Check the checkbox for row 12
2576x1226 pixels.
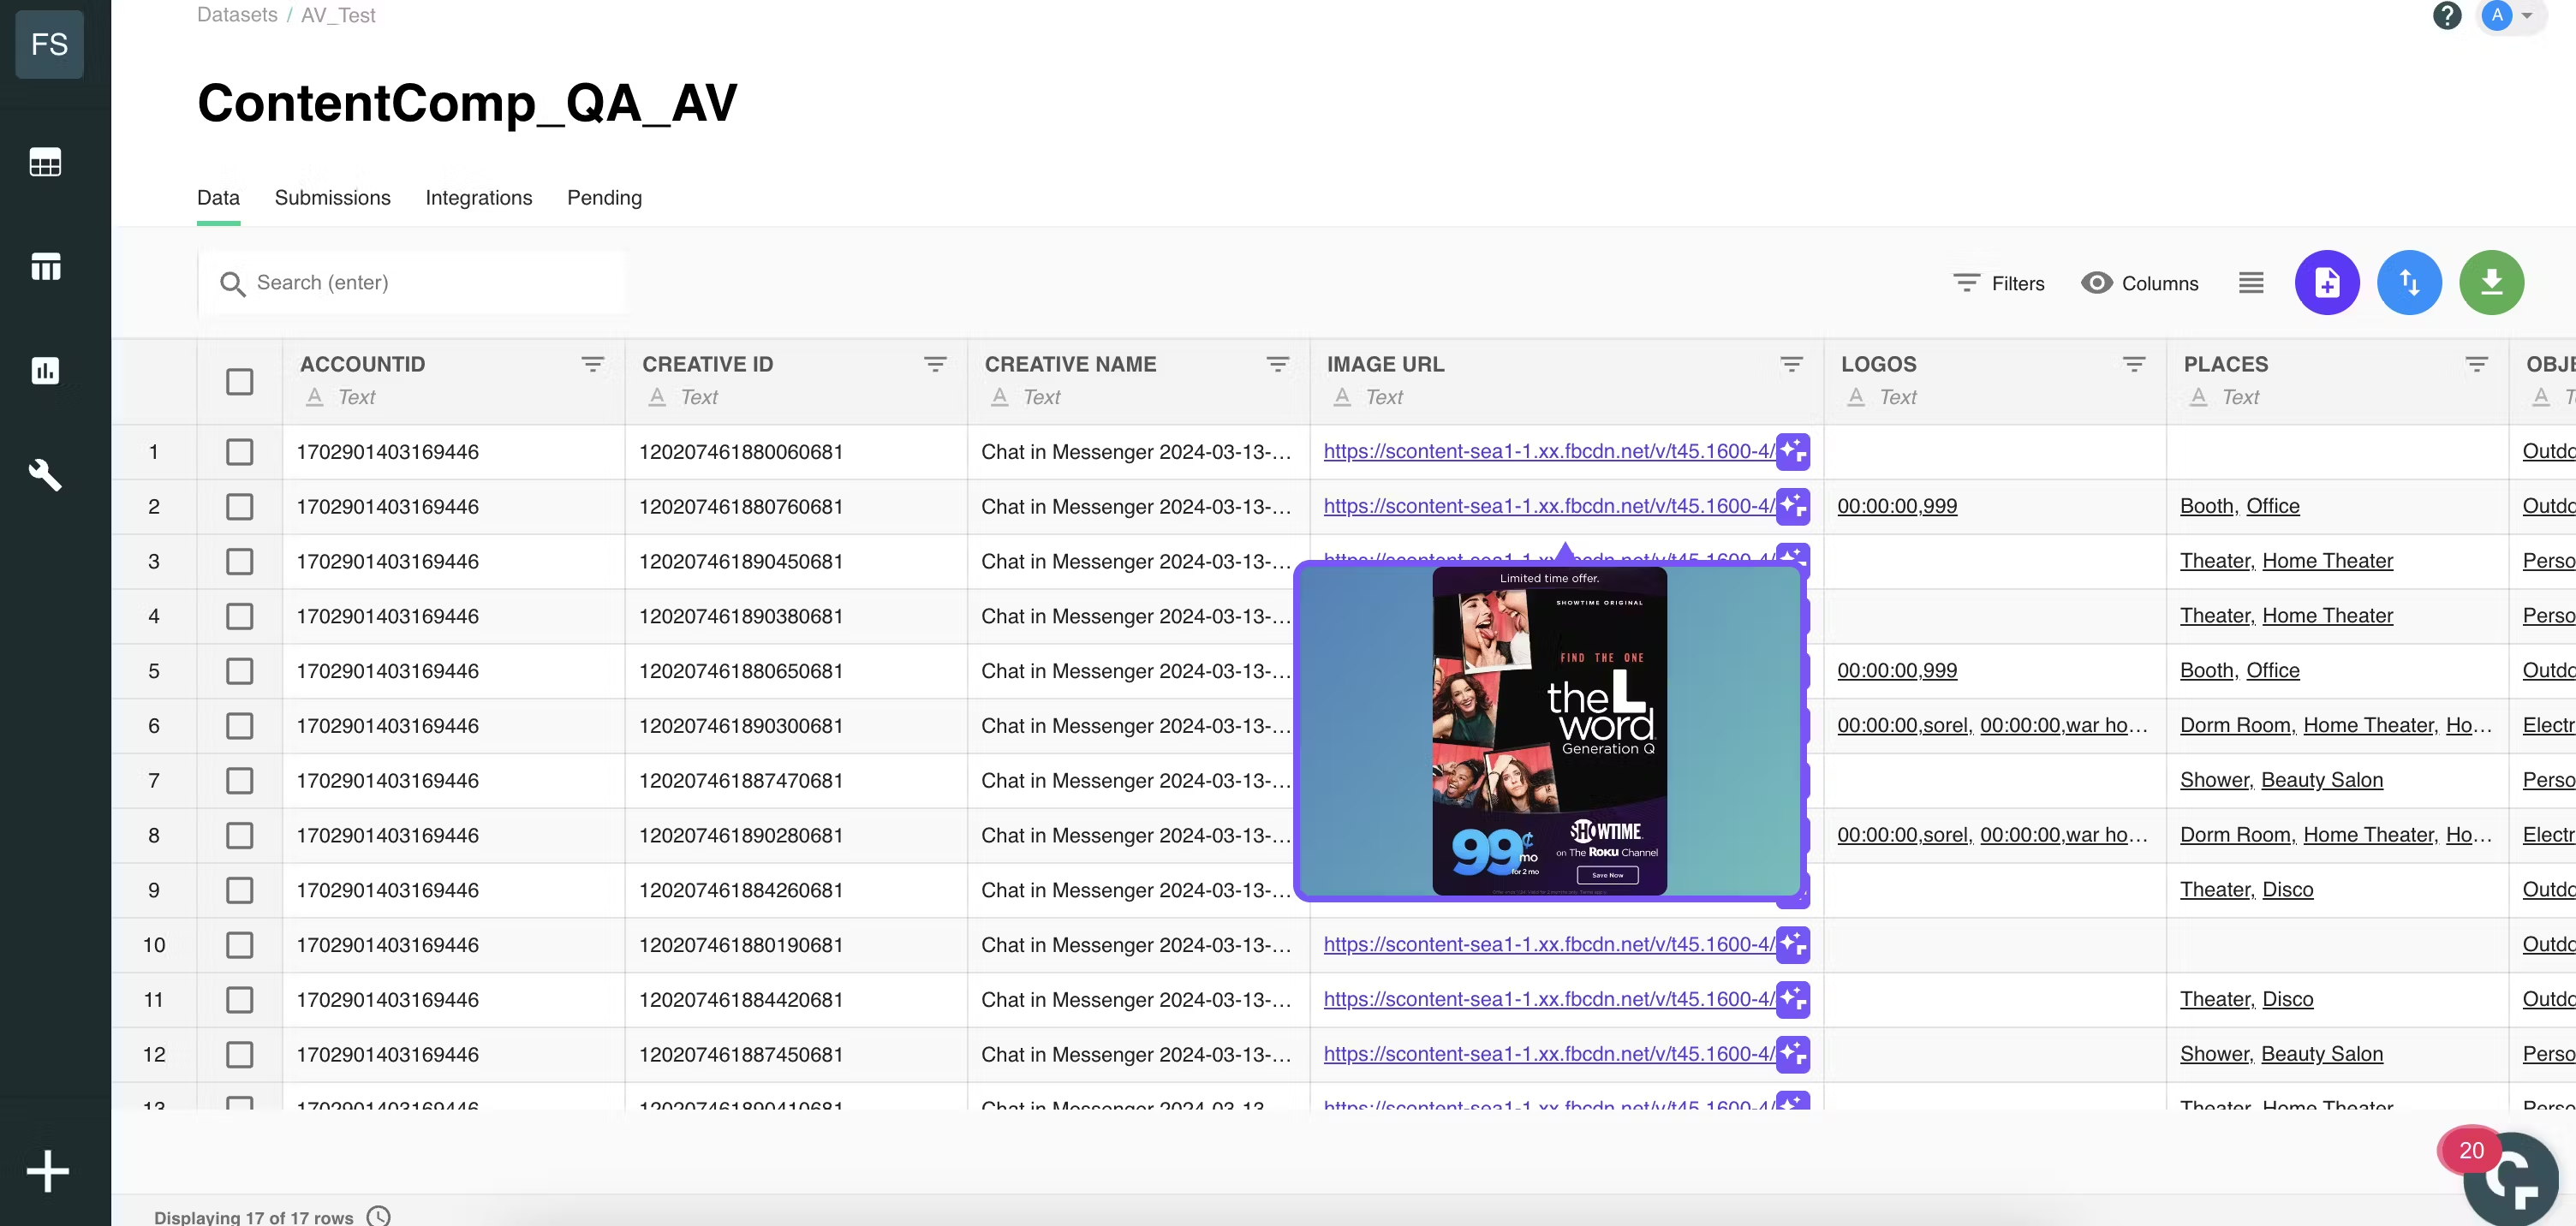[x=239, y=1055]
